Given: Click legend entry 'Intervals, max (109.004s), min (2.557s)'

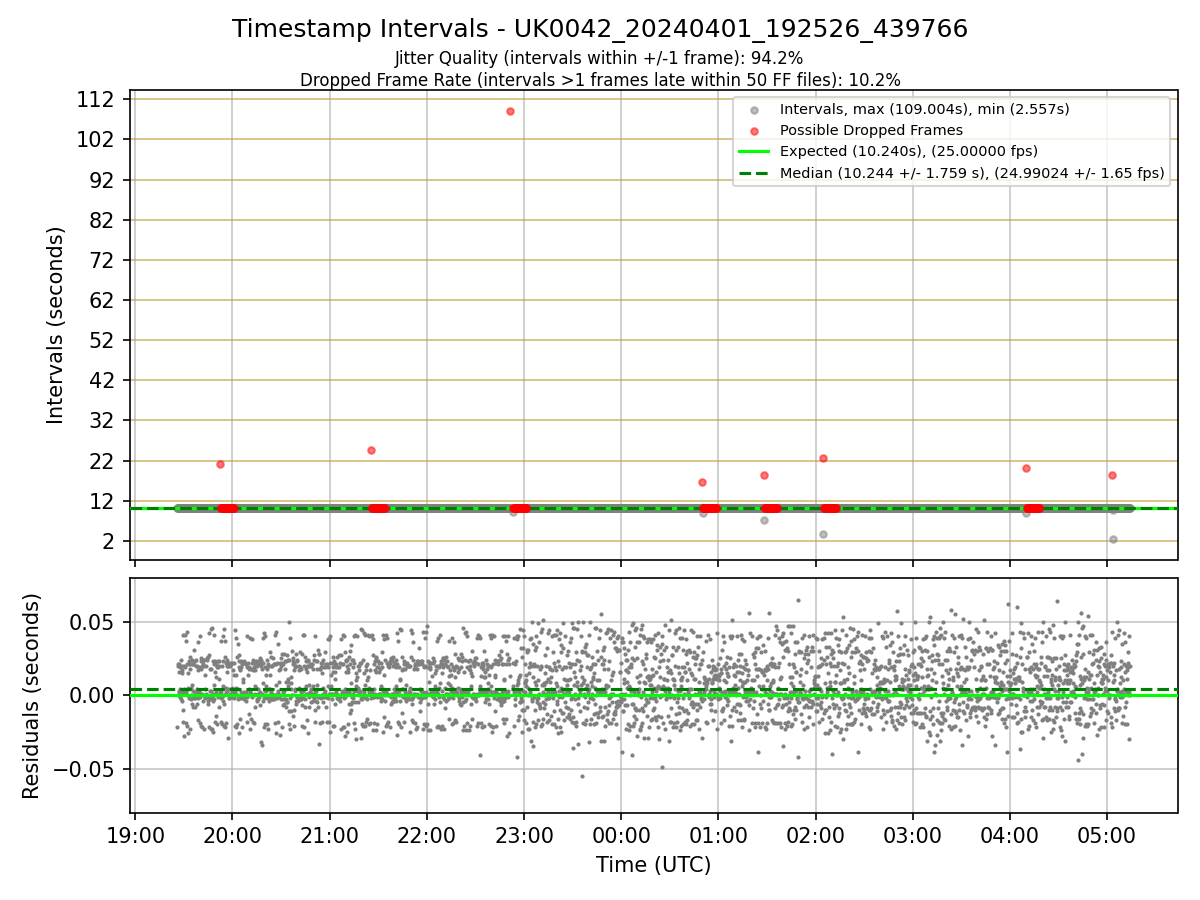Looking at the screenshot, I should click(925, 109).
